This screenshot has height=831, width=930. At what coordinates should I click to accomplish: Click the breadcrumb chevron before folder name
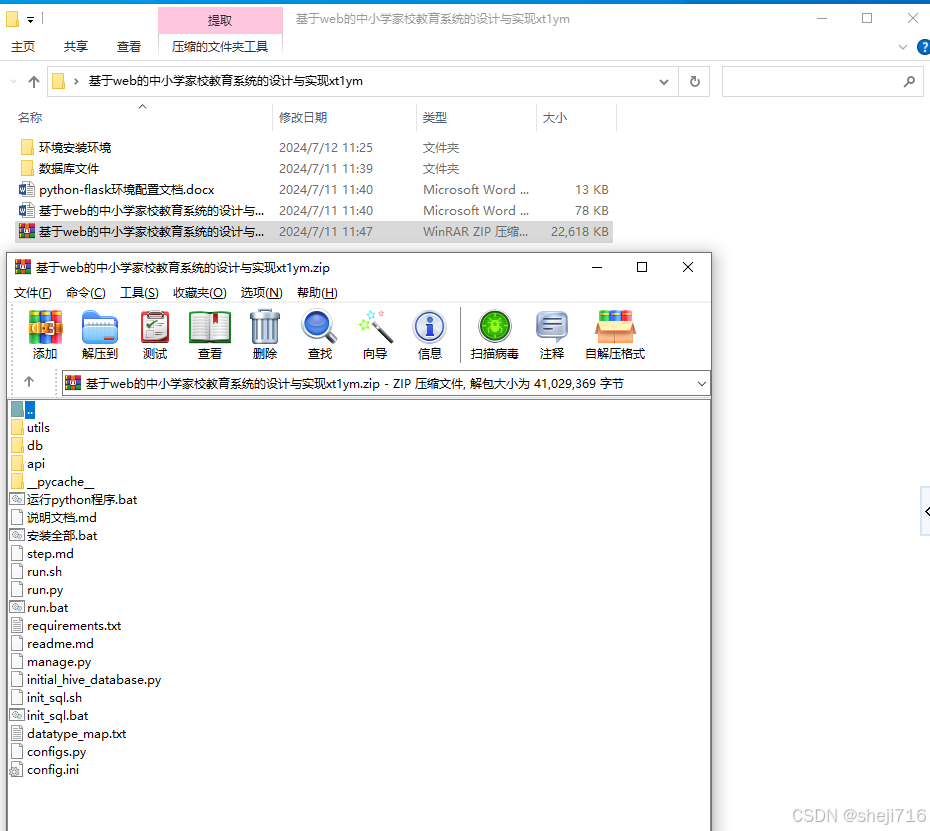click(76, 81)
